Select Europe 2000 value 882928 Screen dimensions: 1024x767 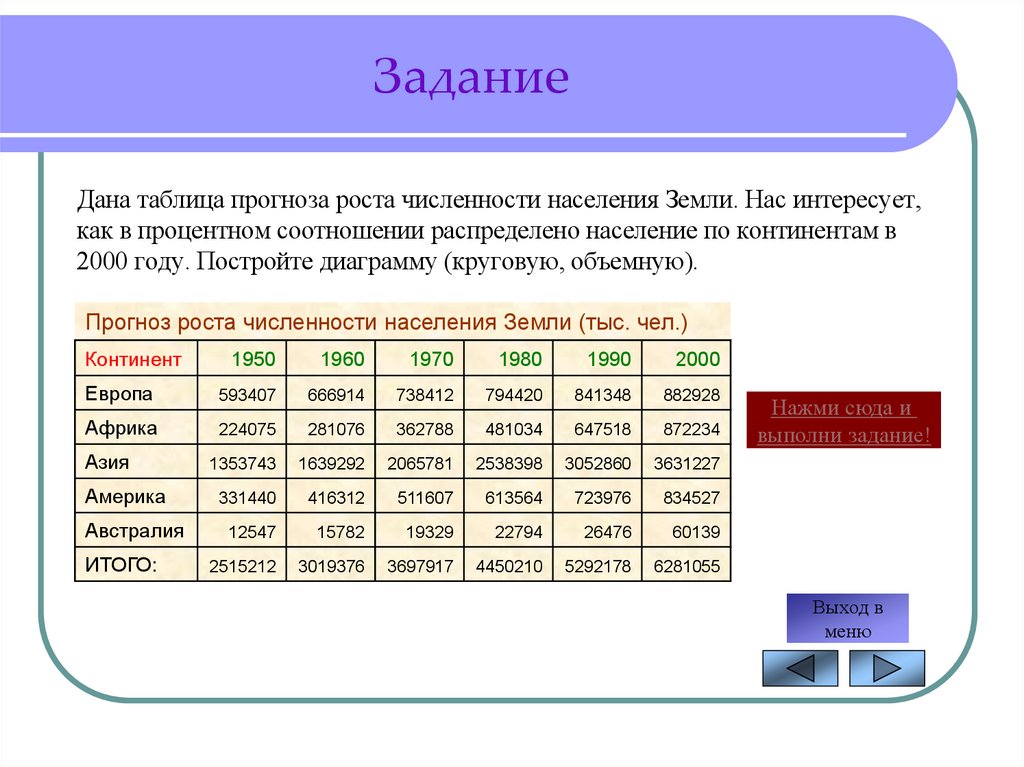pyautogui.click(x=686, y=394)
